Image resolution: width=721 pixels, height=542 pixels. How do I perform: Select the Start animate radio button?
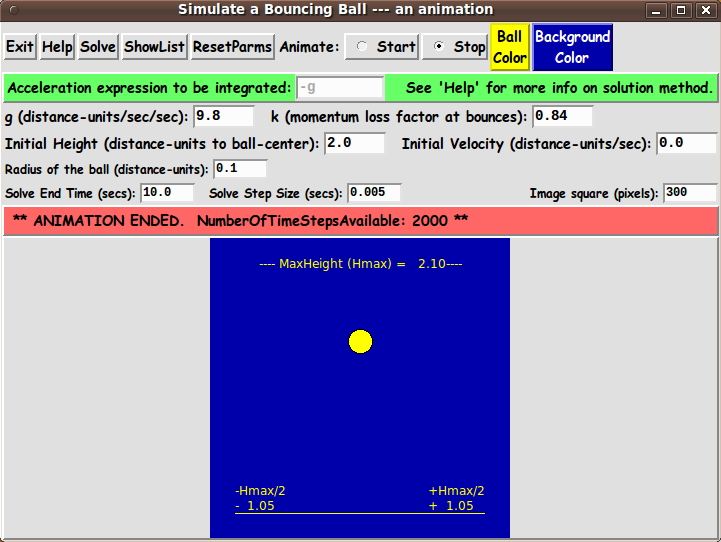pos(382,47)
